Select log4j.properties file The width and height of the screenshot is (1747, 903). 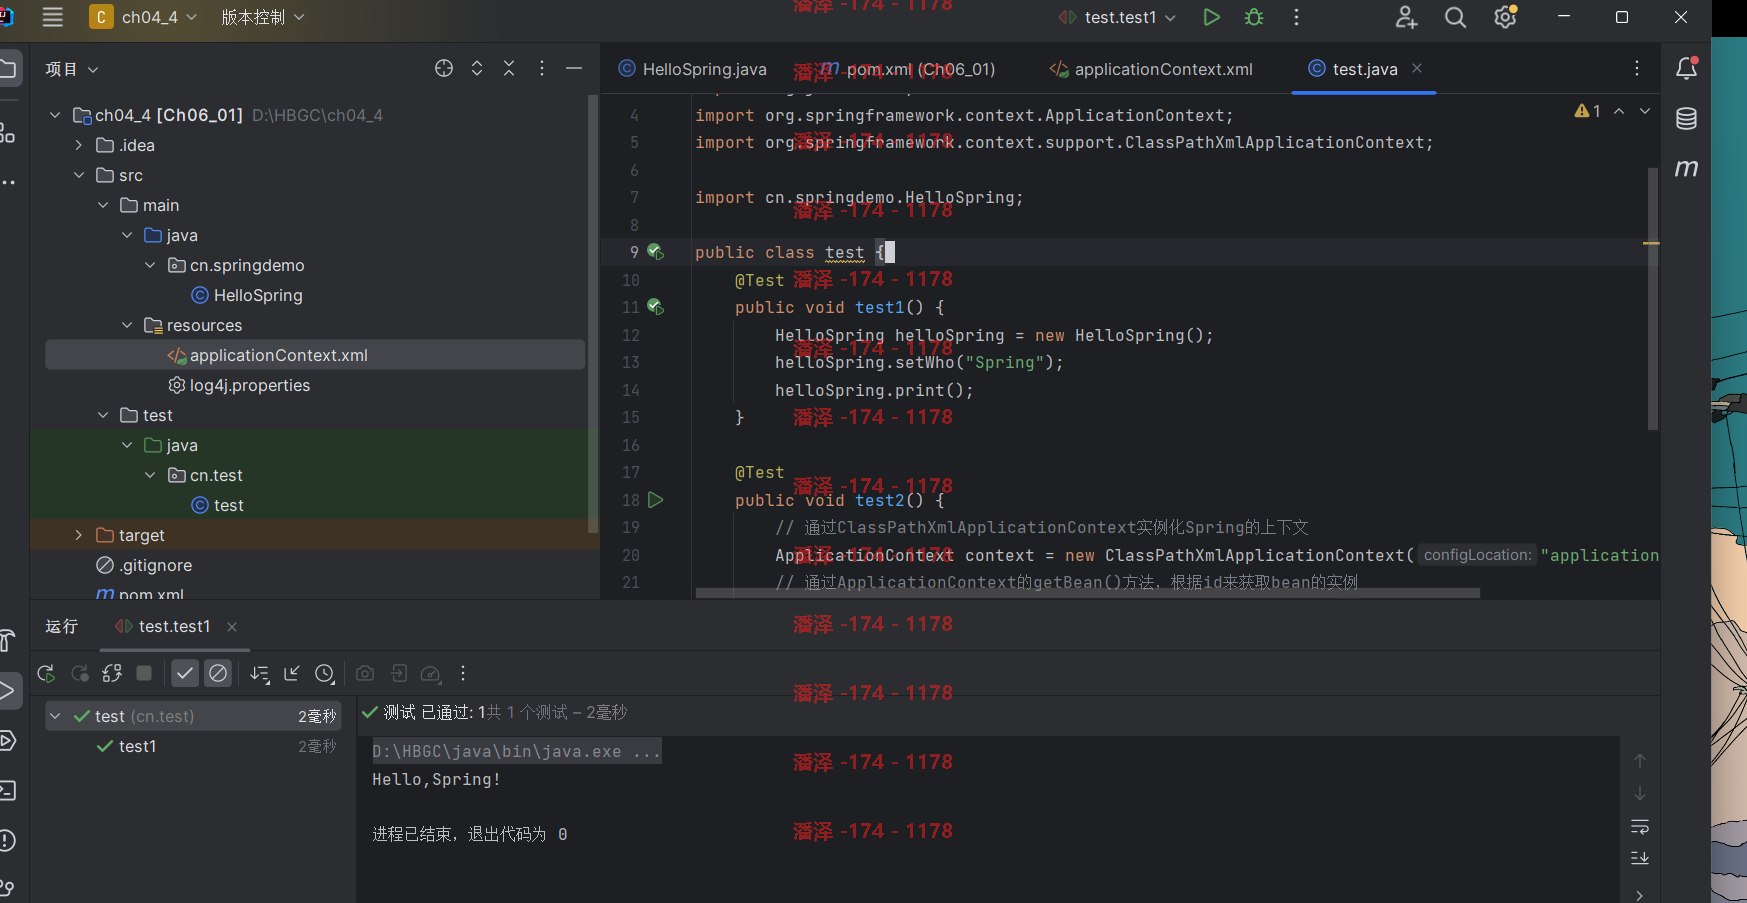pos(239,385)
